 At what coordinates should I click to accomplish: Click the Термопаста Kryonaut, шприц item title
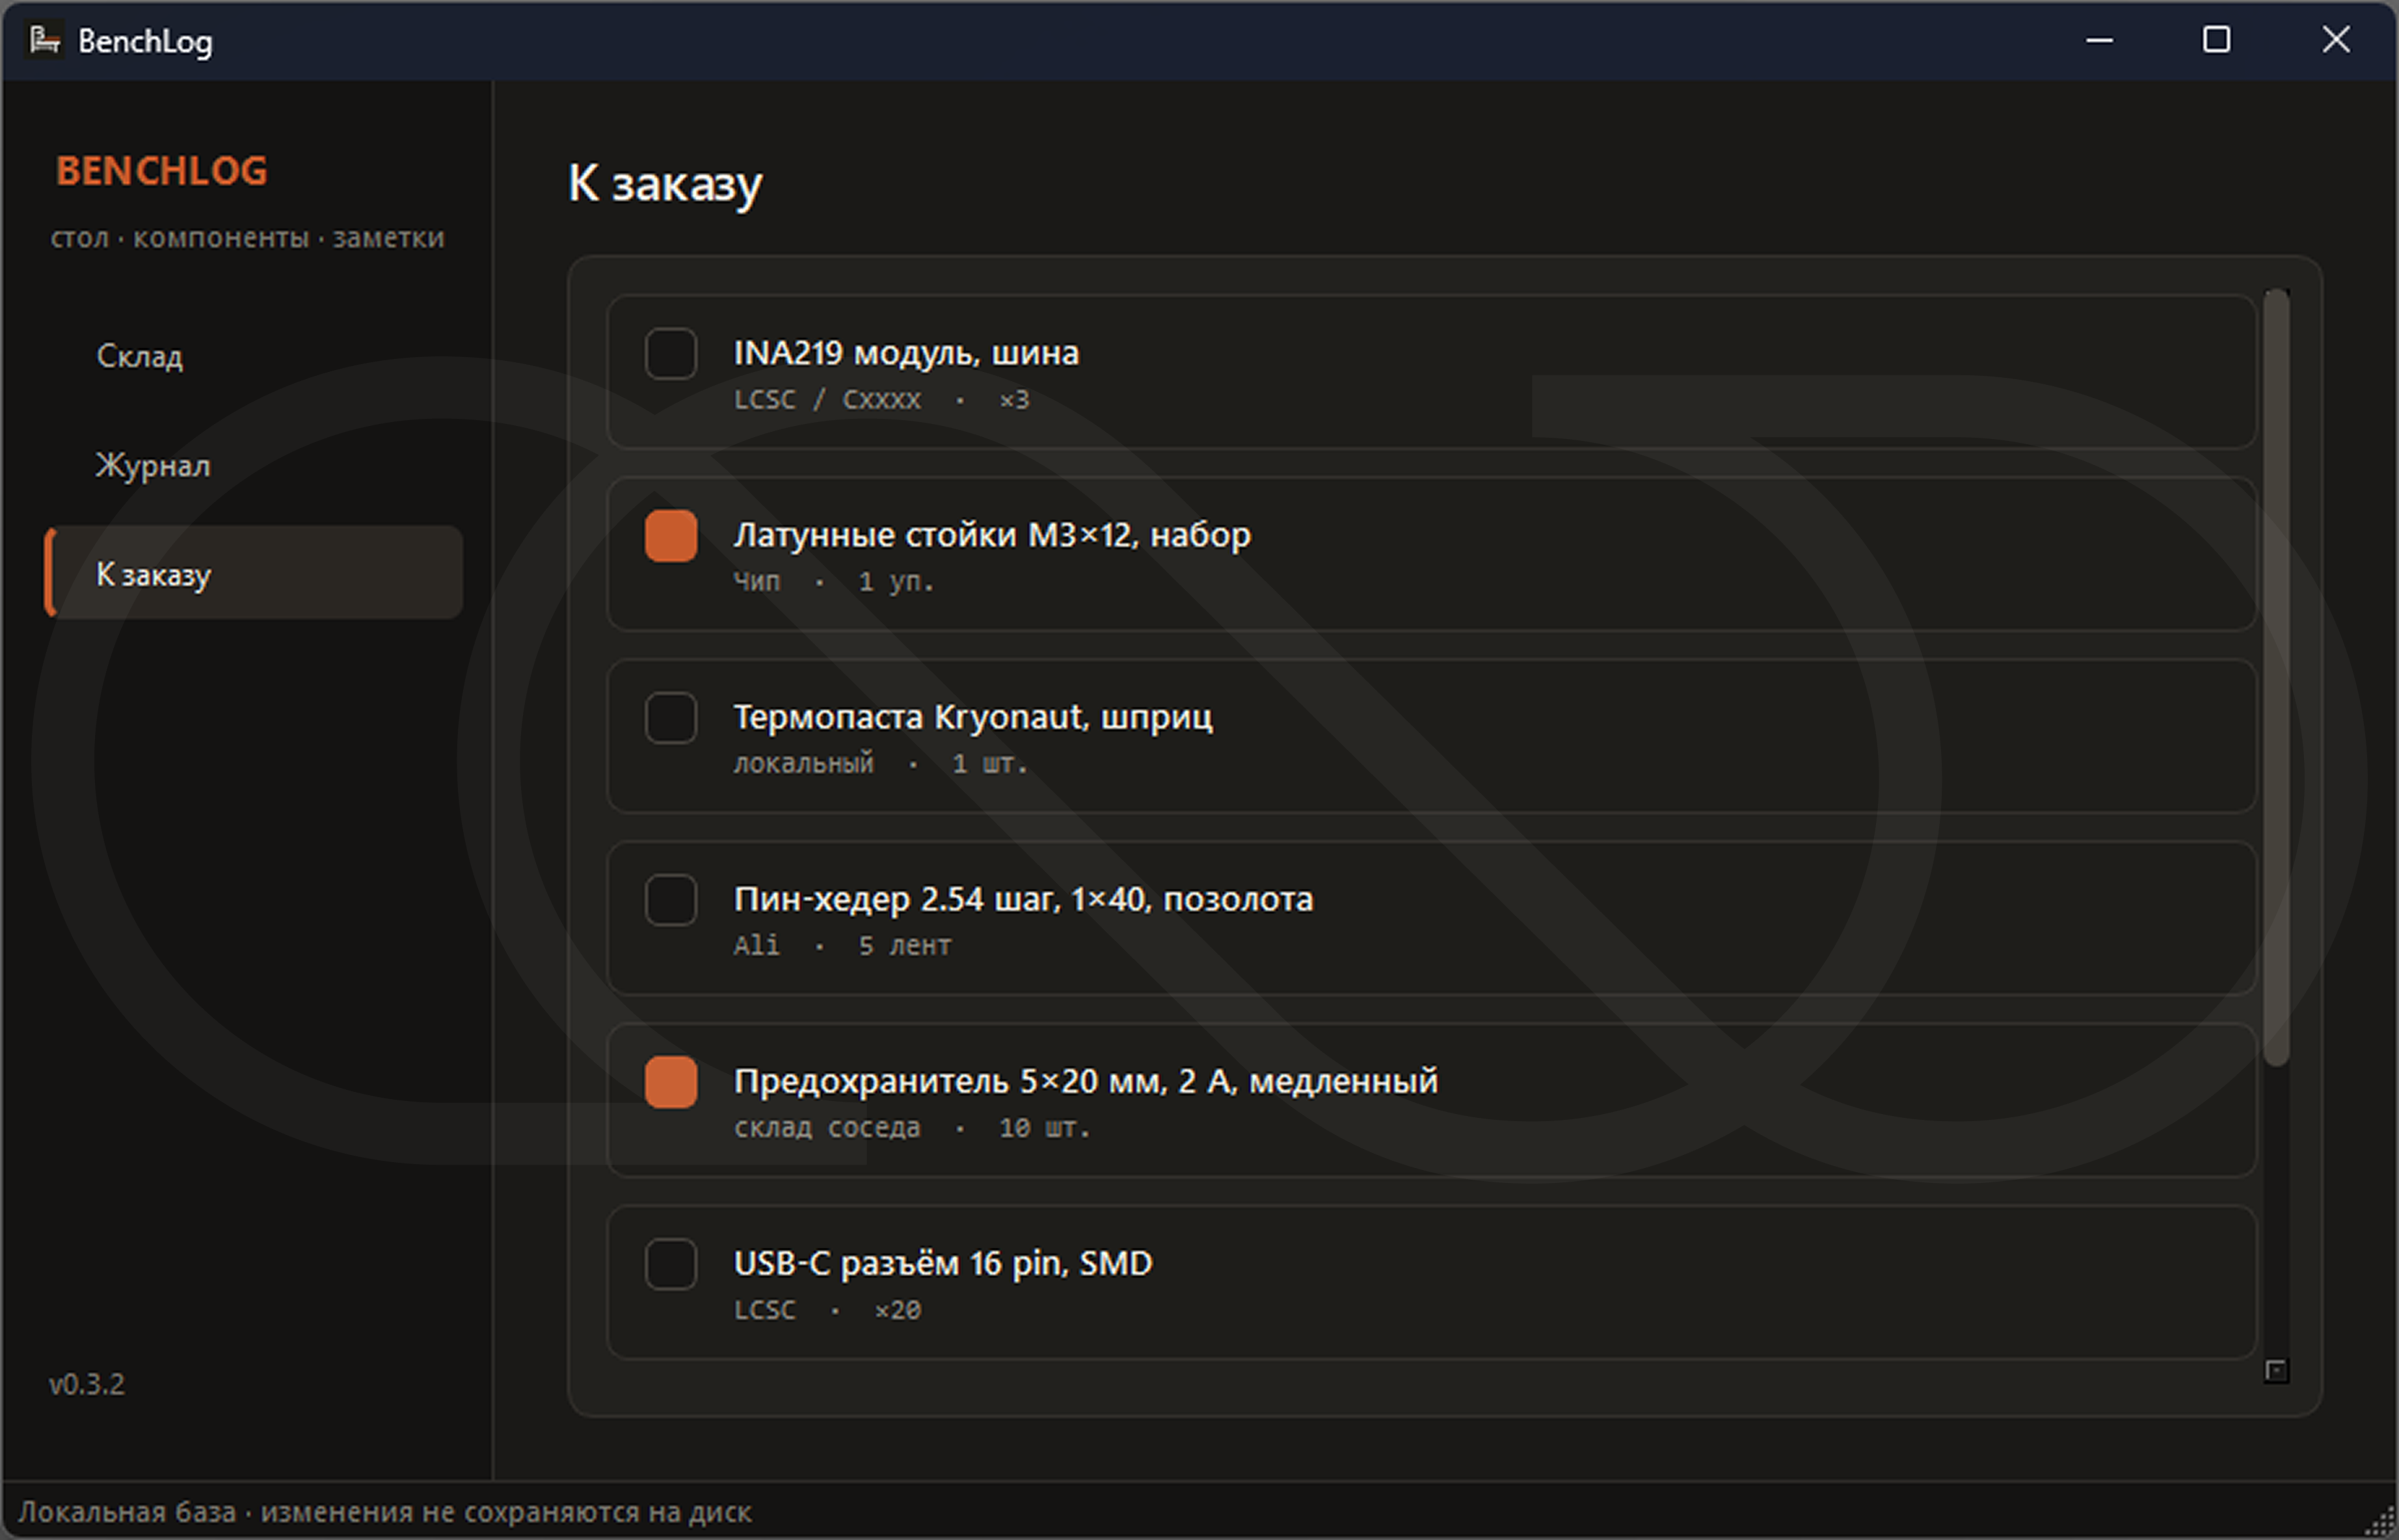[973, 717]
